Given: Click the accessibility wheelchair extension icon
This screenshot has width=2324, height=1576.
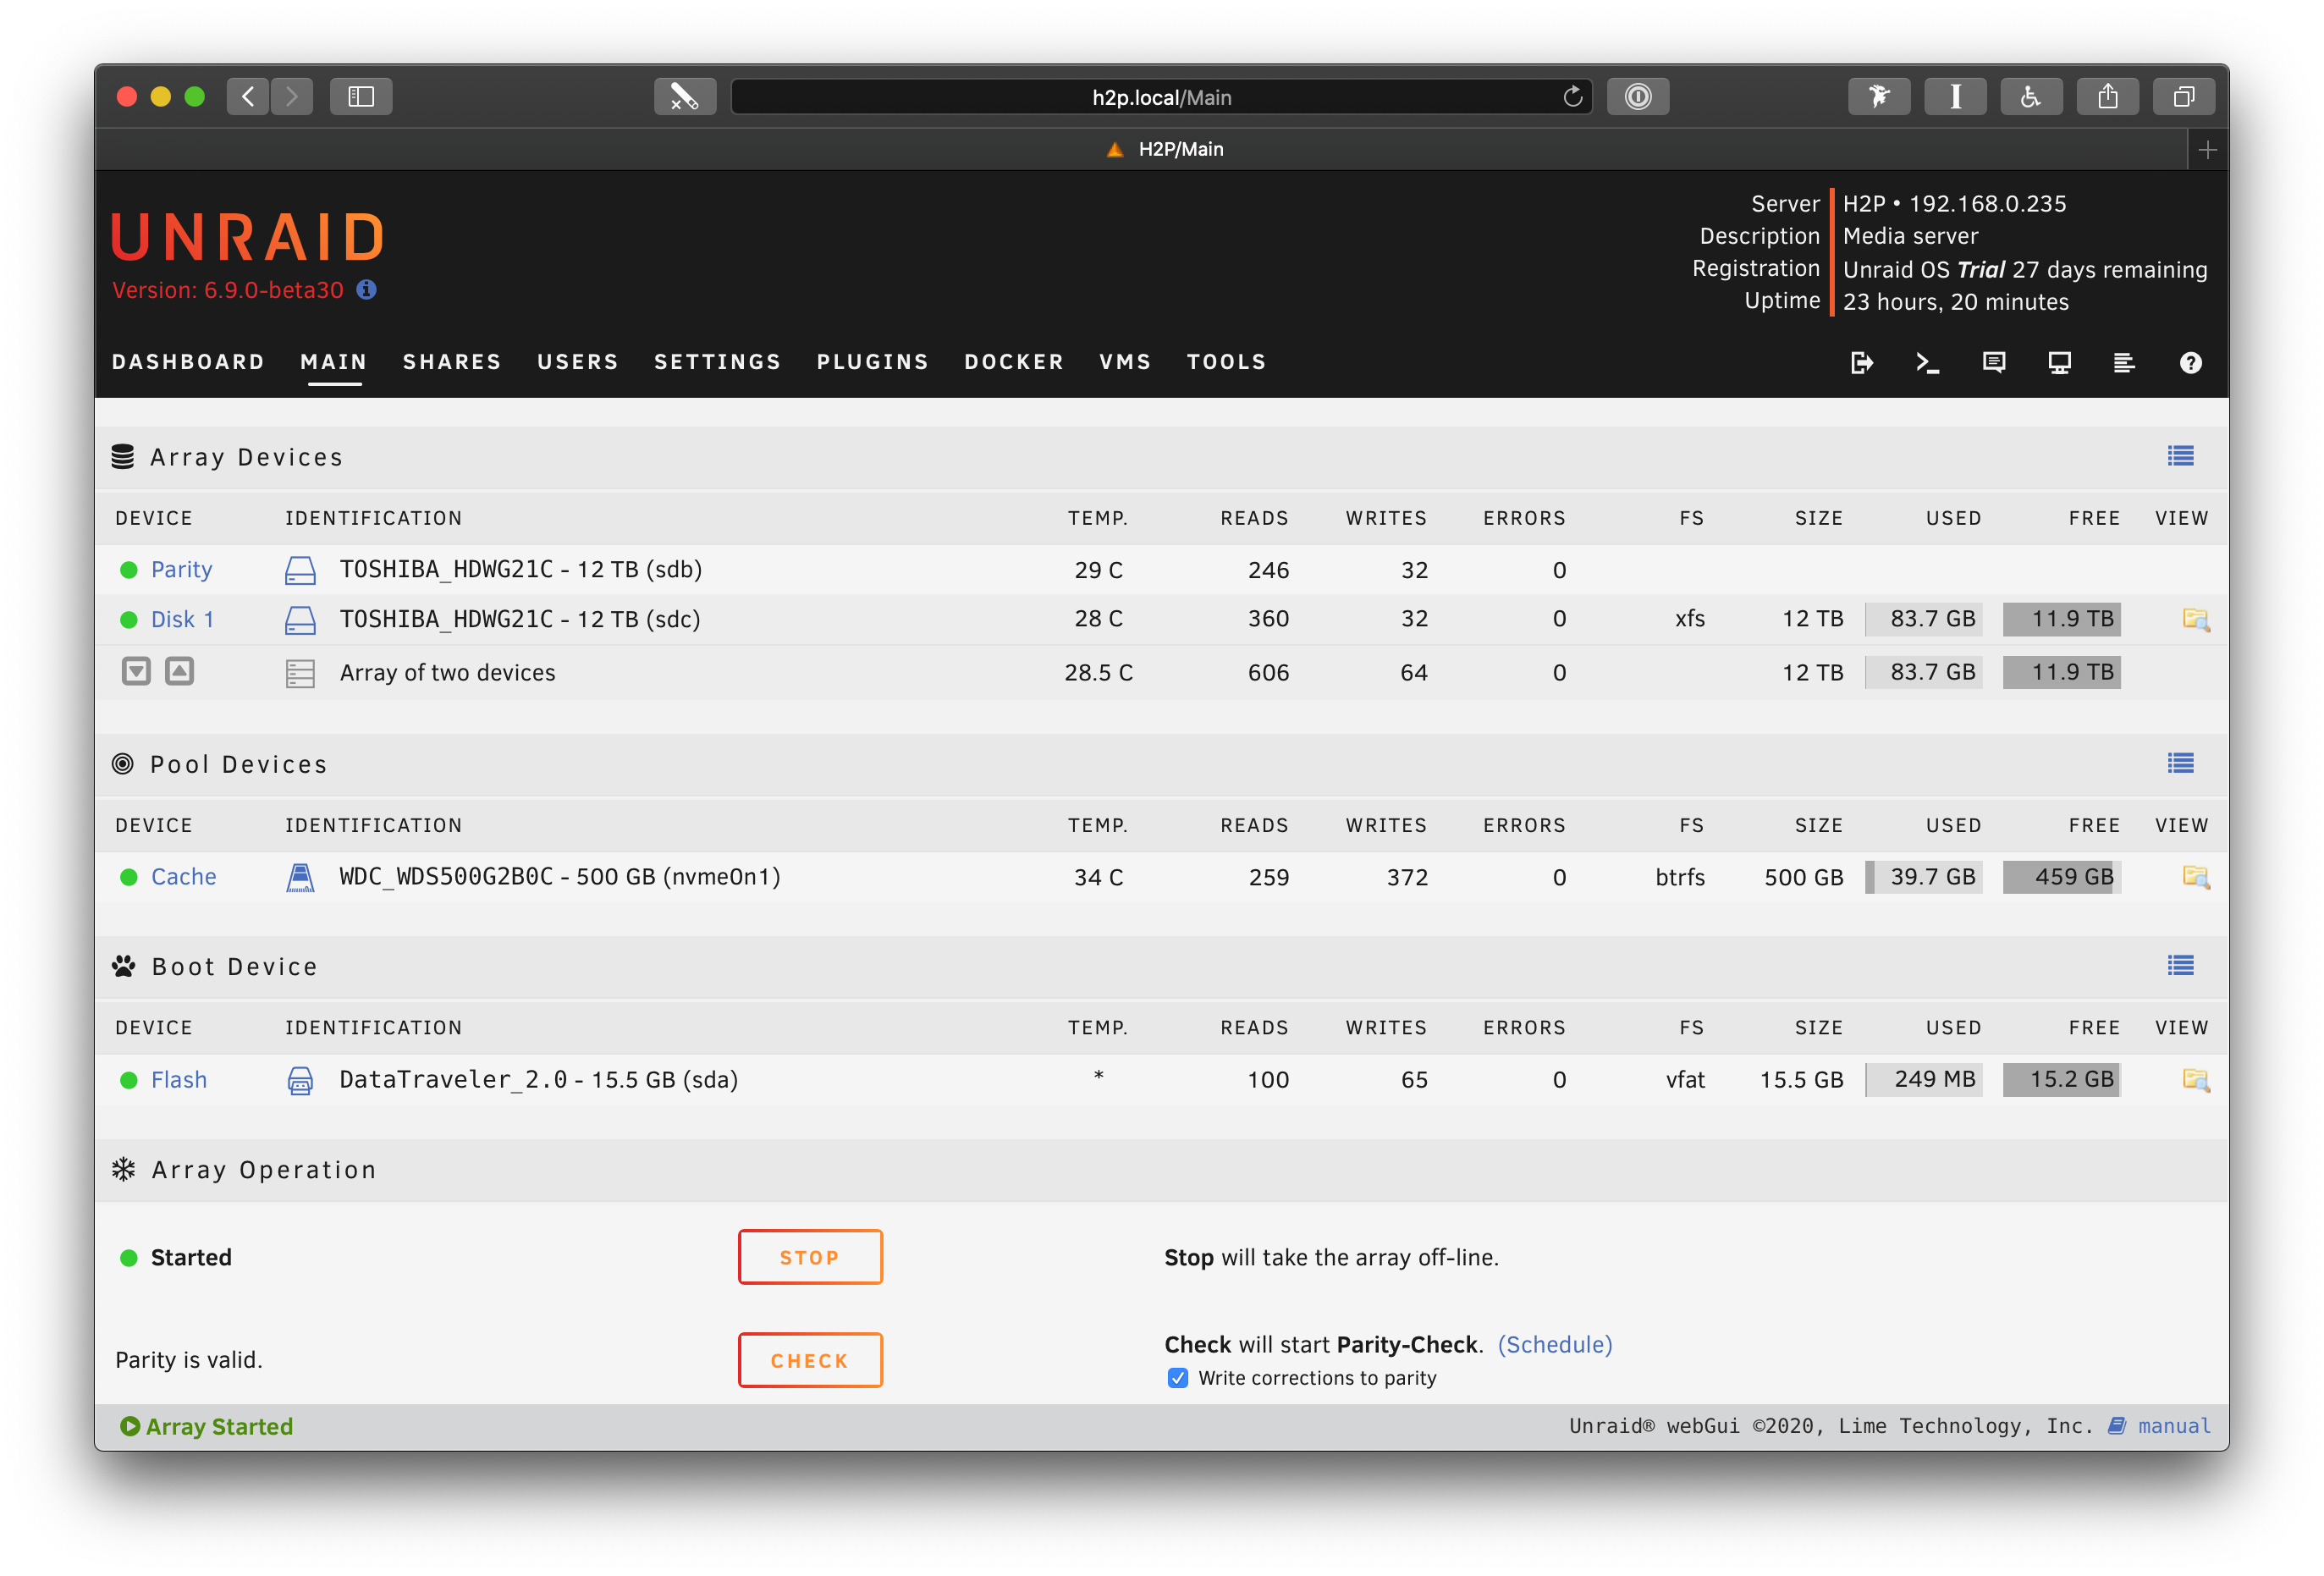Looking at the screenshot, I should click(x=2031, y=96).
